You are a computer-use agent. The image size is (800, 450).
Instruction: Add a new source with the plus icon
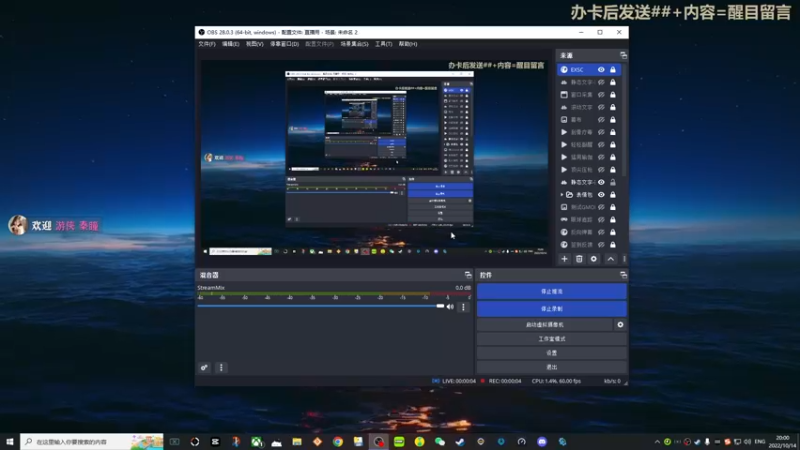click(564, 259)
